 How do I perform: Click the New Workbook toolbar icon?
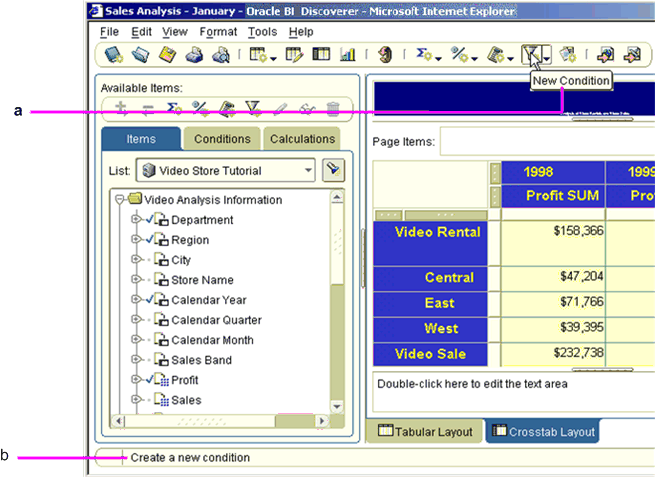pyautogui.click(x=113, y=54)
